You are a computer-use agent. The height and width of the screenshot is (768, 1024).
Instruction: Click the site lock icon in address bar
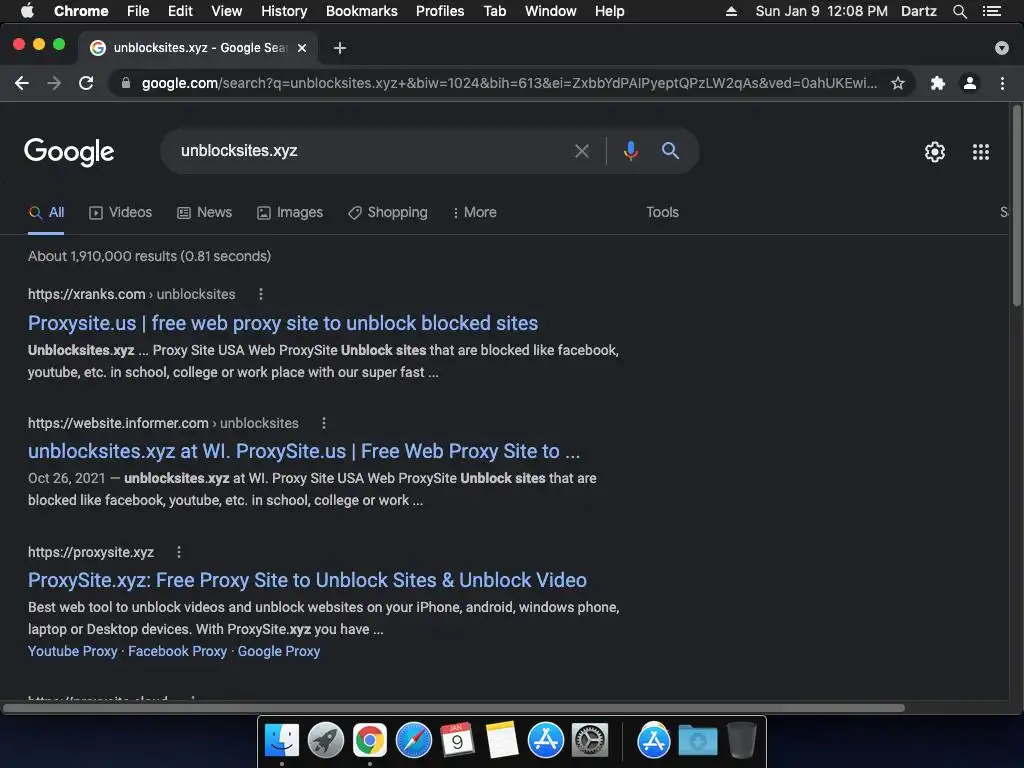126,83
